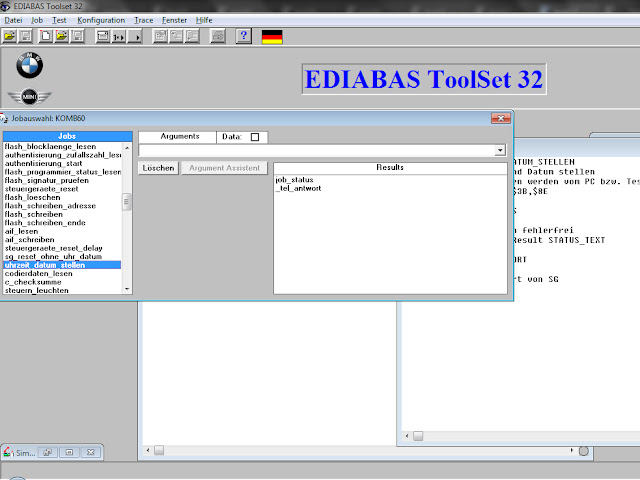
Task: Click the Jobauswahl dialog title icon
Action: tap(4, 119)
